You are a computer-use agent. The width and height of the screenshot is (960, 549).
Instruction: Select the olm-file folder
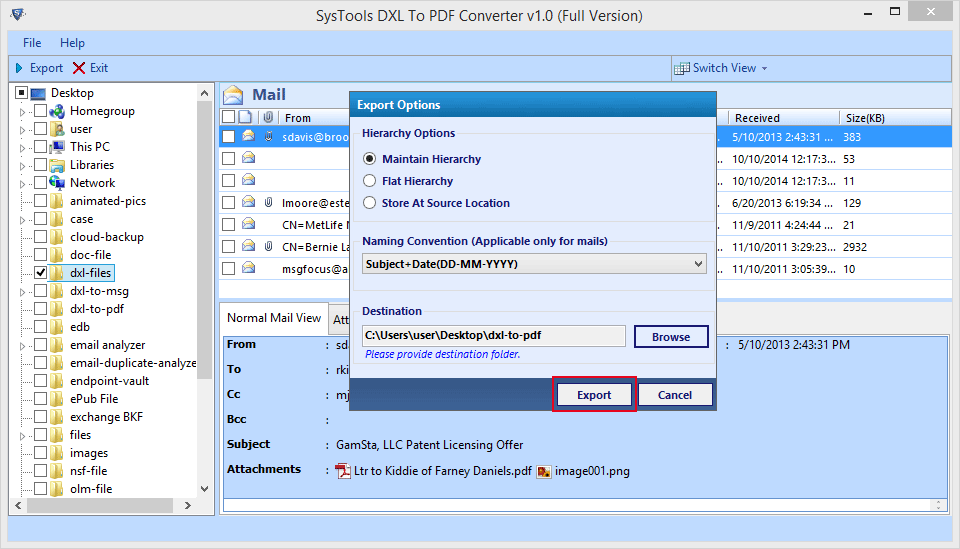coord(91,489)
